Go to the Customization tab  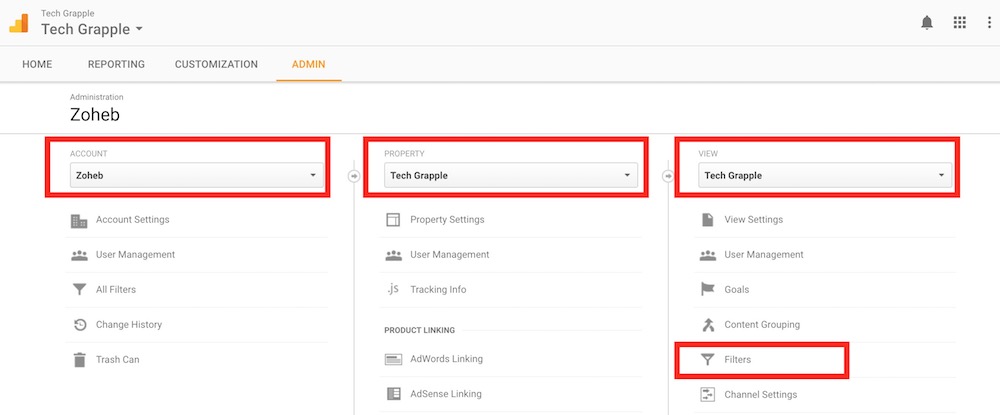216,64
